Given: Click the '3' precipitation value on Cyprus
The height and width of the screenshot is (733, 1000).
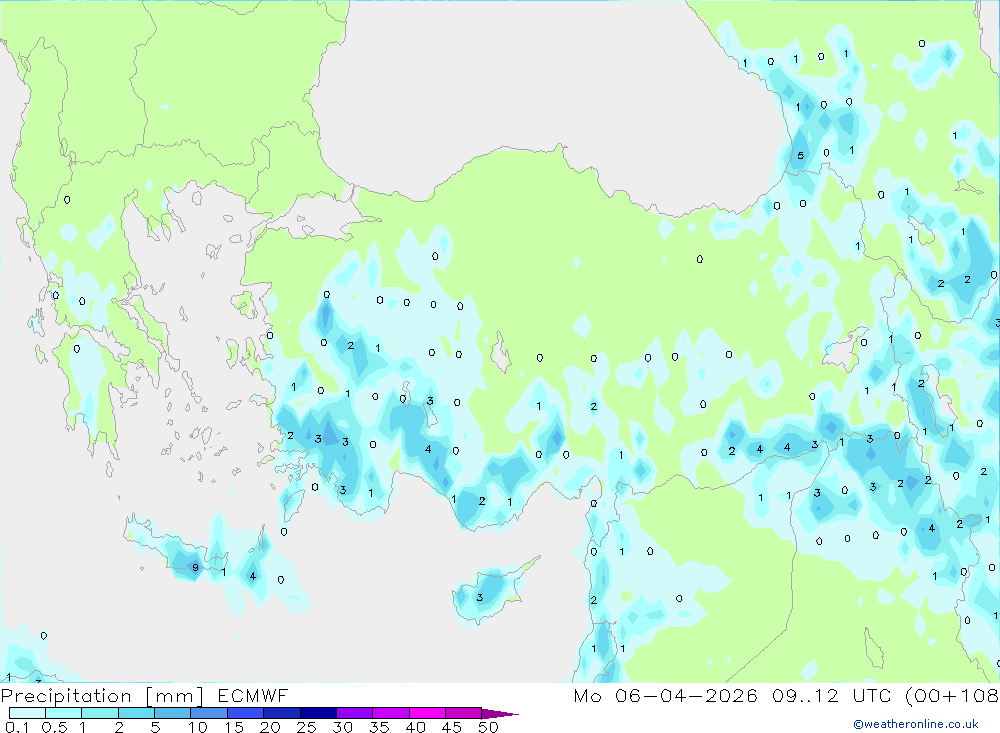Looking at the screenshot, I should click(480, 597).
